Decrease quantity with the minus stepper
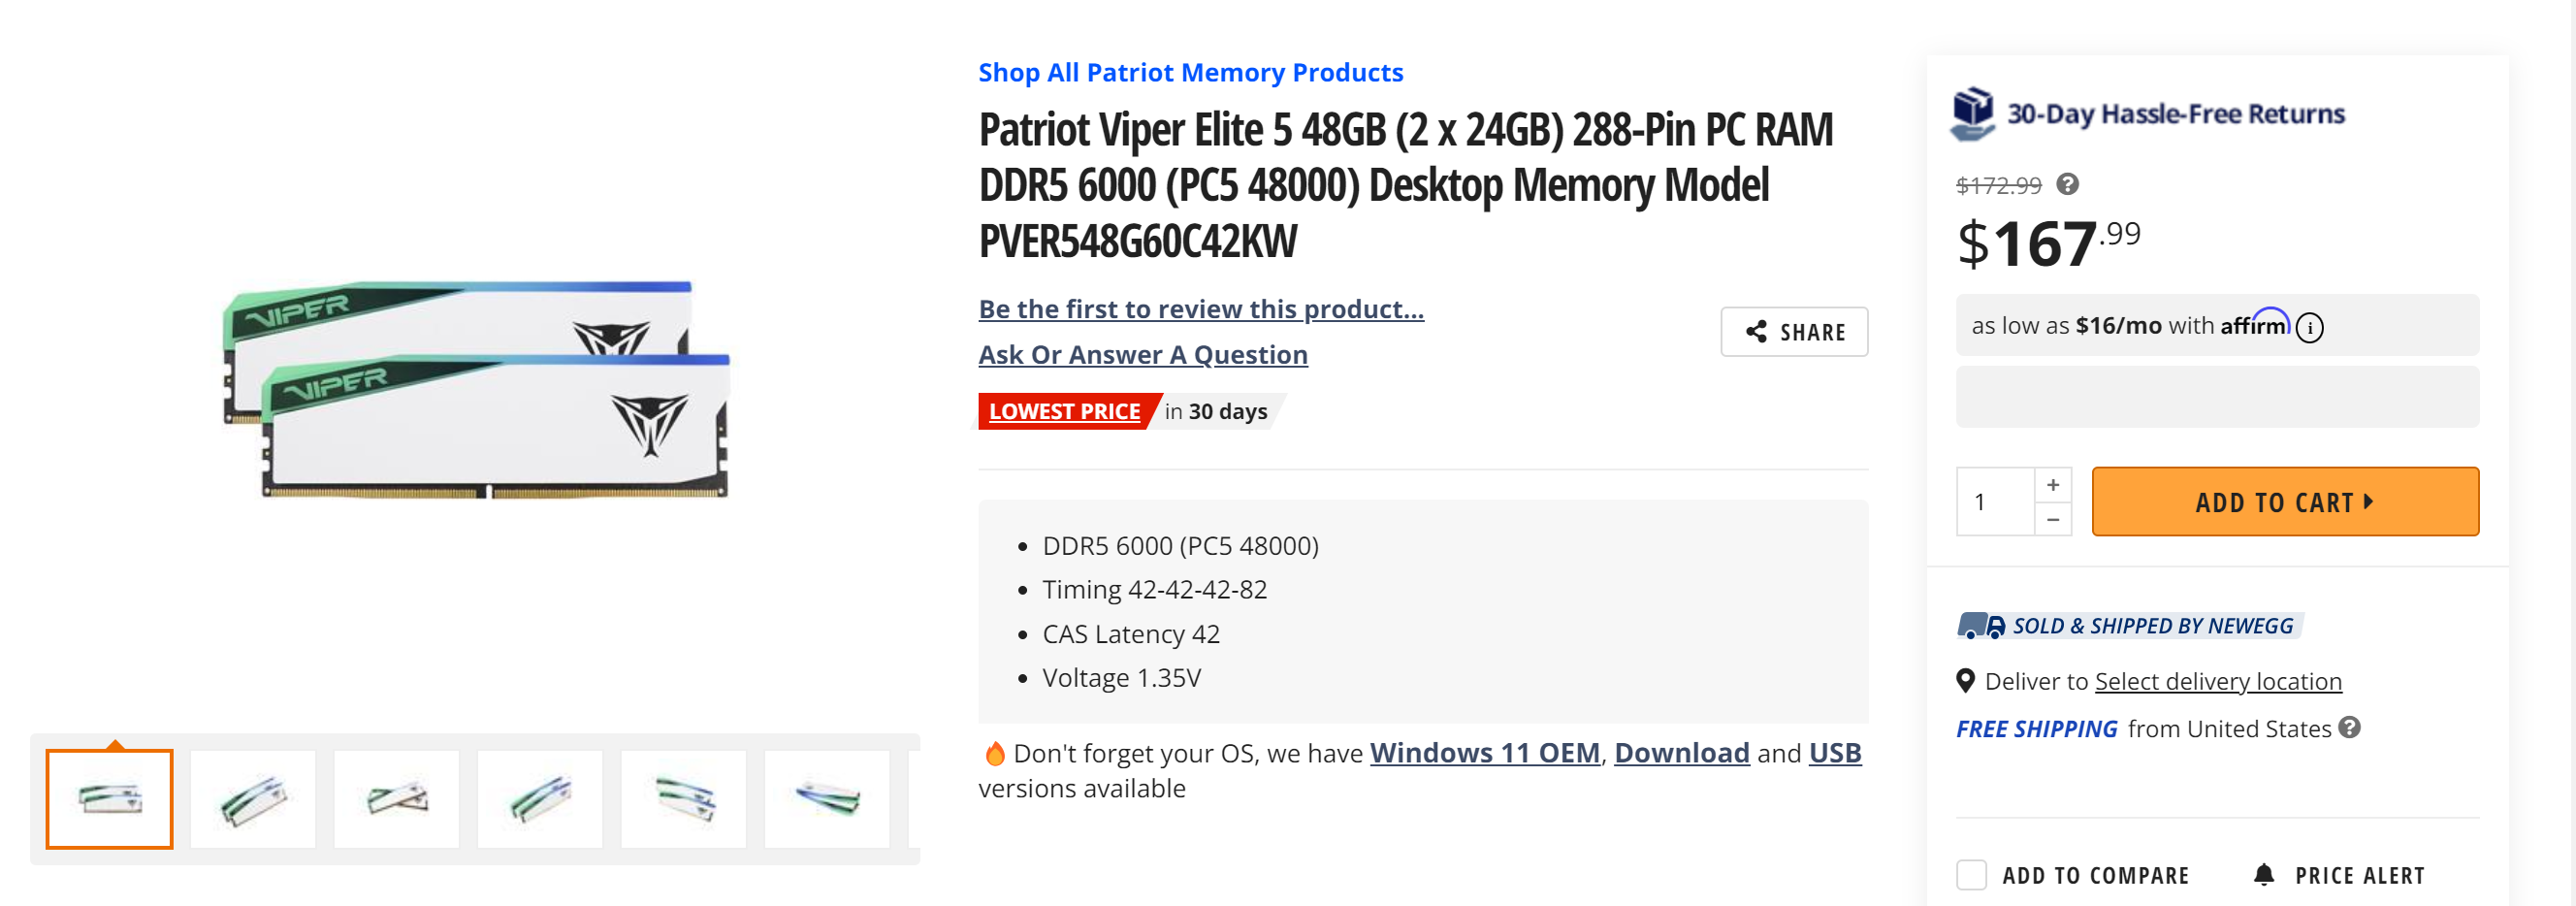Screen dimensions: 2576x906 click(x=2052, y=519)
